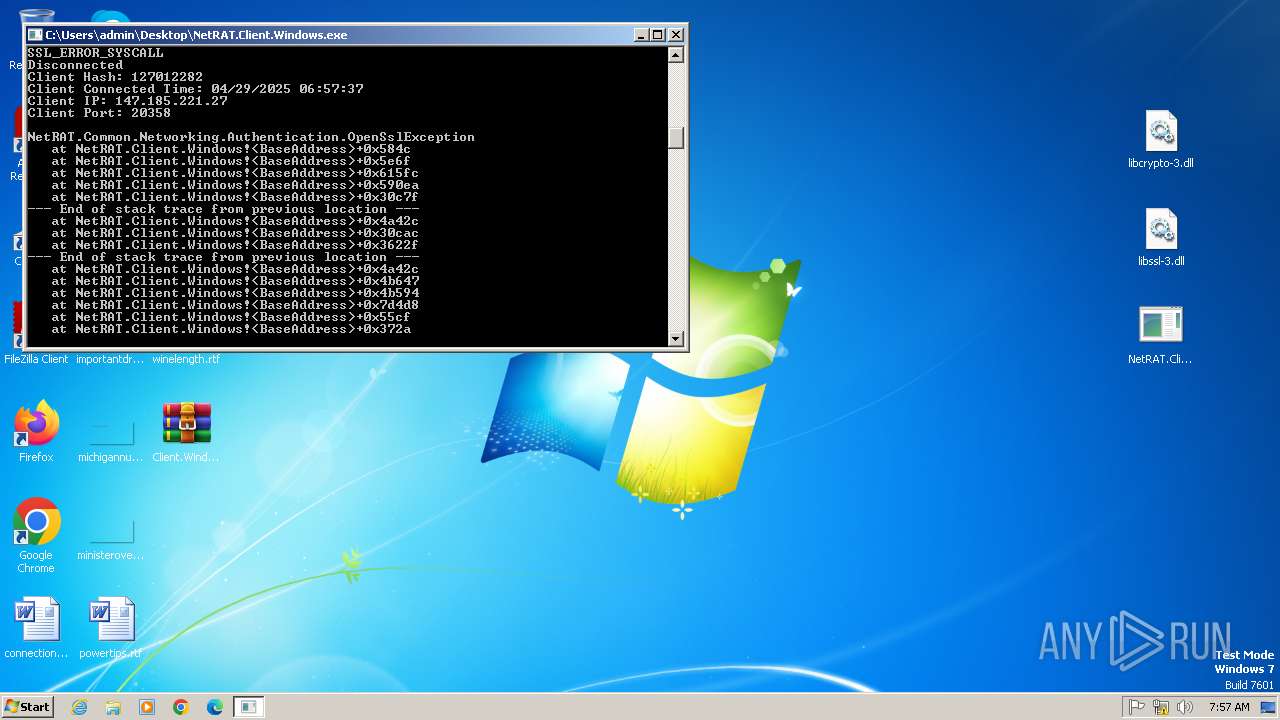Click the console scrollbar down arrow
Viewport: 1280px width, 720px height.
pyautogui.click(x=676, y=338)
